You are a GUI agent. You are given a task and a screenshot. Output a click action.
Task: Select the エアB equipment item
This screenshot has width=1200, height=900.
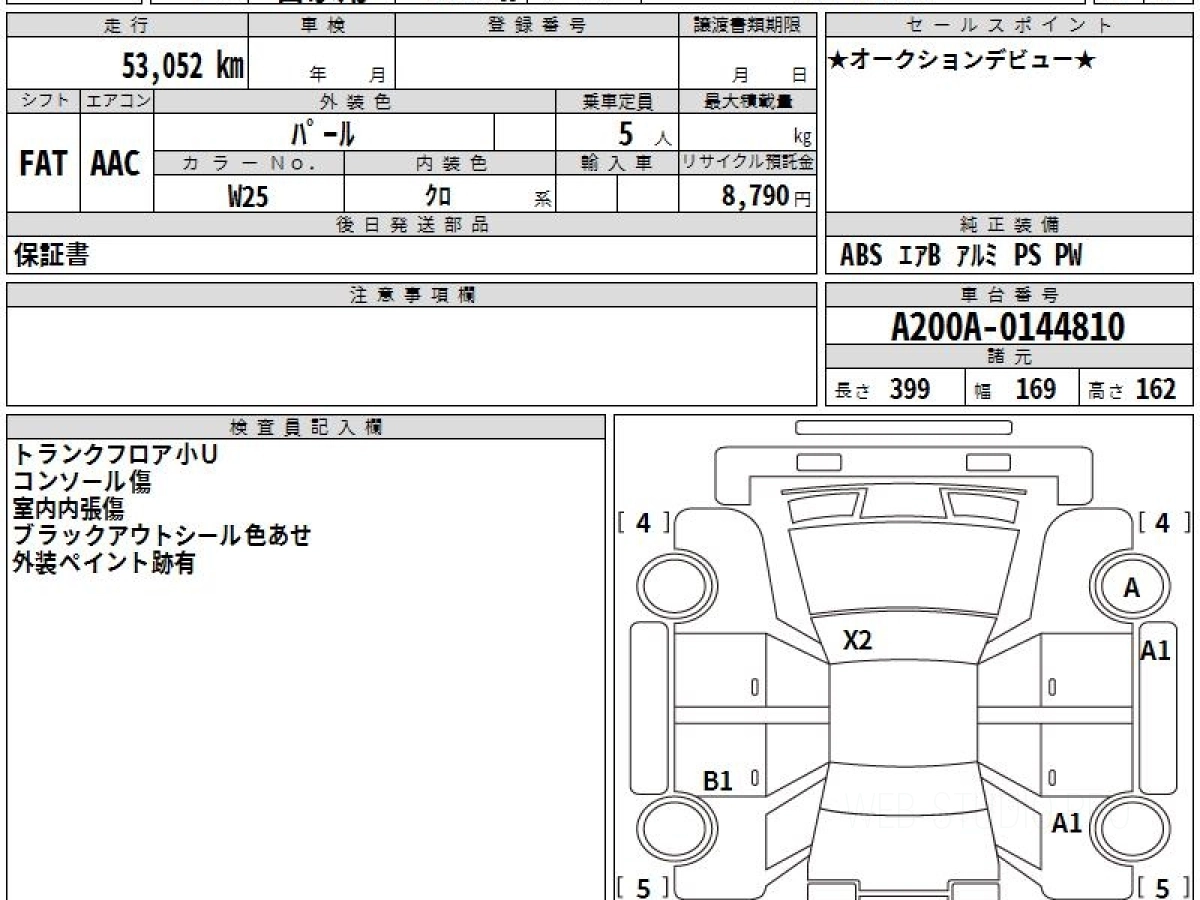coord(920,256)
